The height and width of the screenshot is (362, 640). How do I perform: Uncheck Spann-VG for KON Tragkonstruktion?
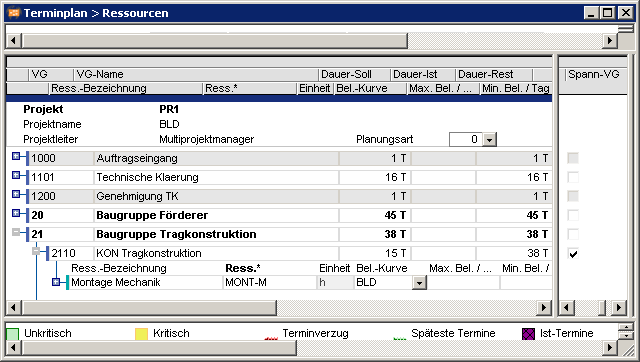click(573, 253)
